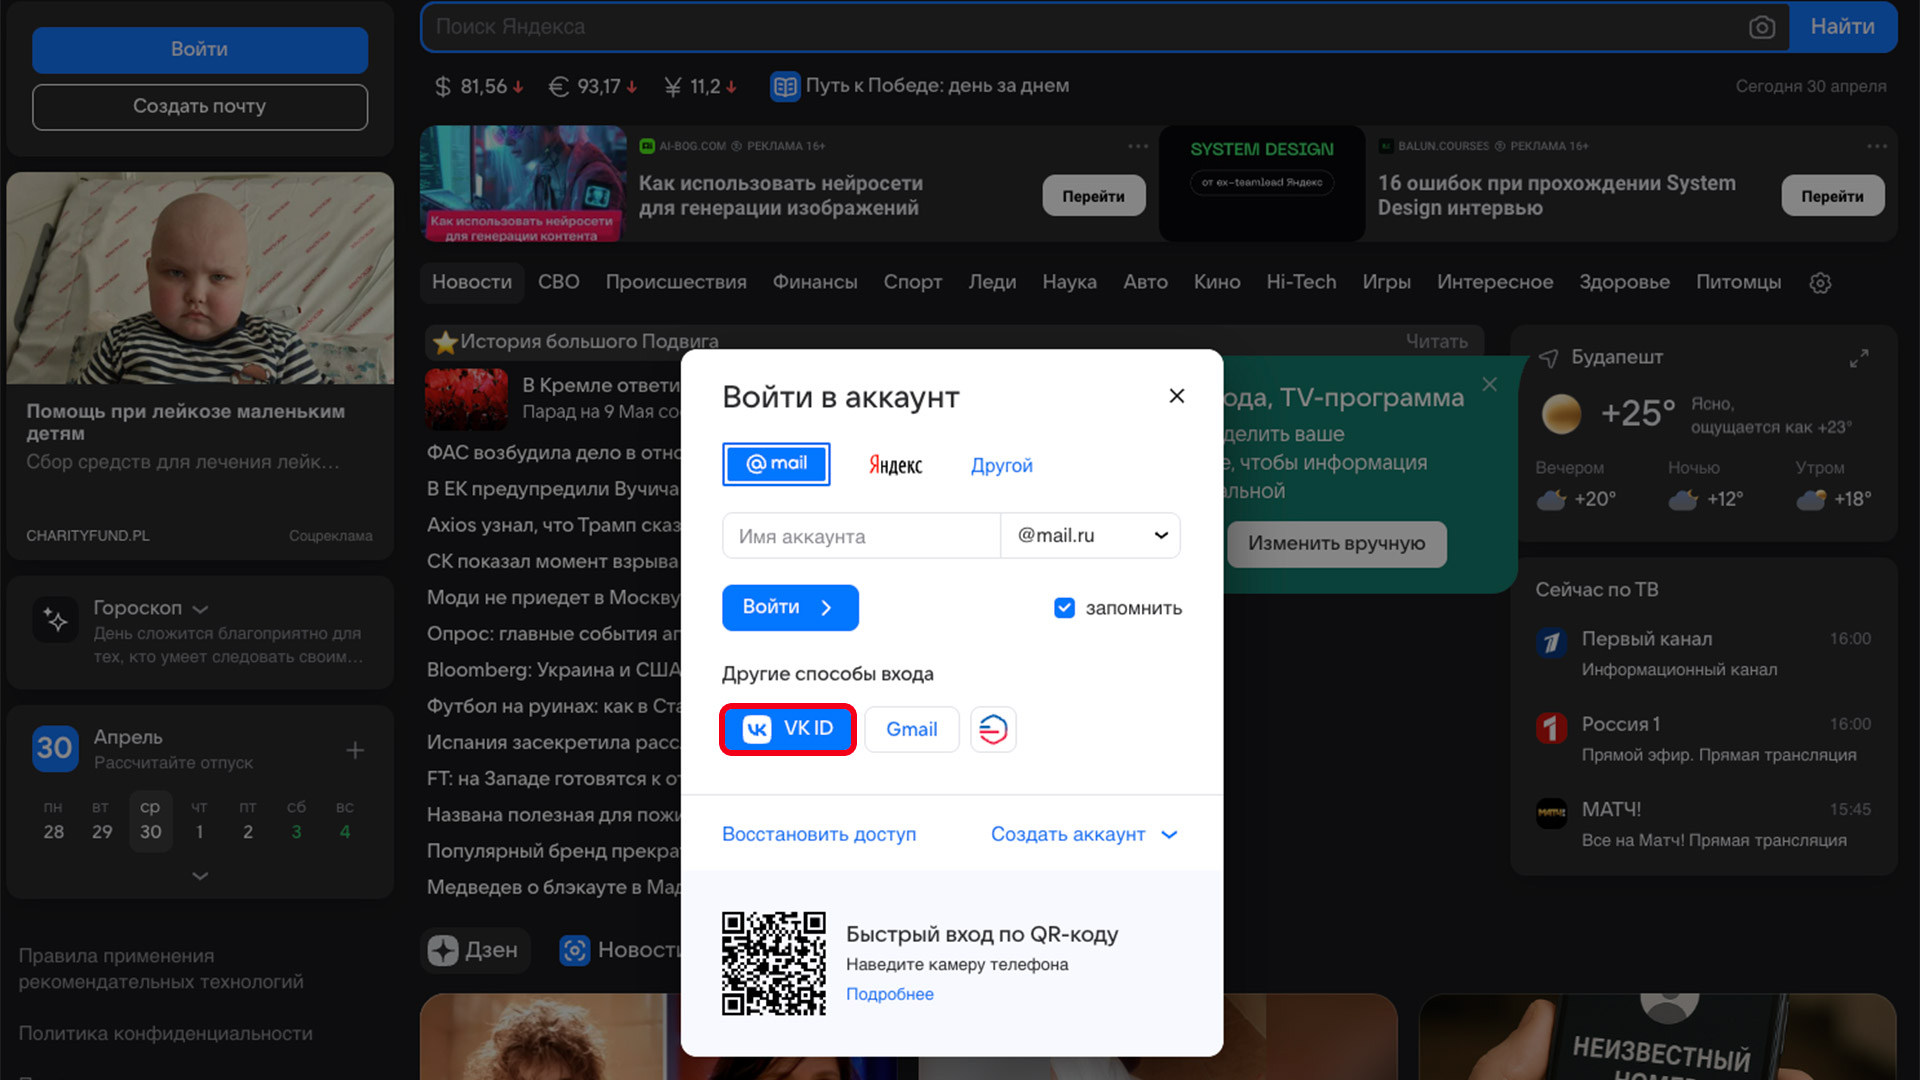Open the yuan exchange rate
1920x1080 pixels.
701,87
